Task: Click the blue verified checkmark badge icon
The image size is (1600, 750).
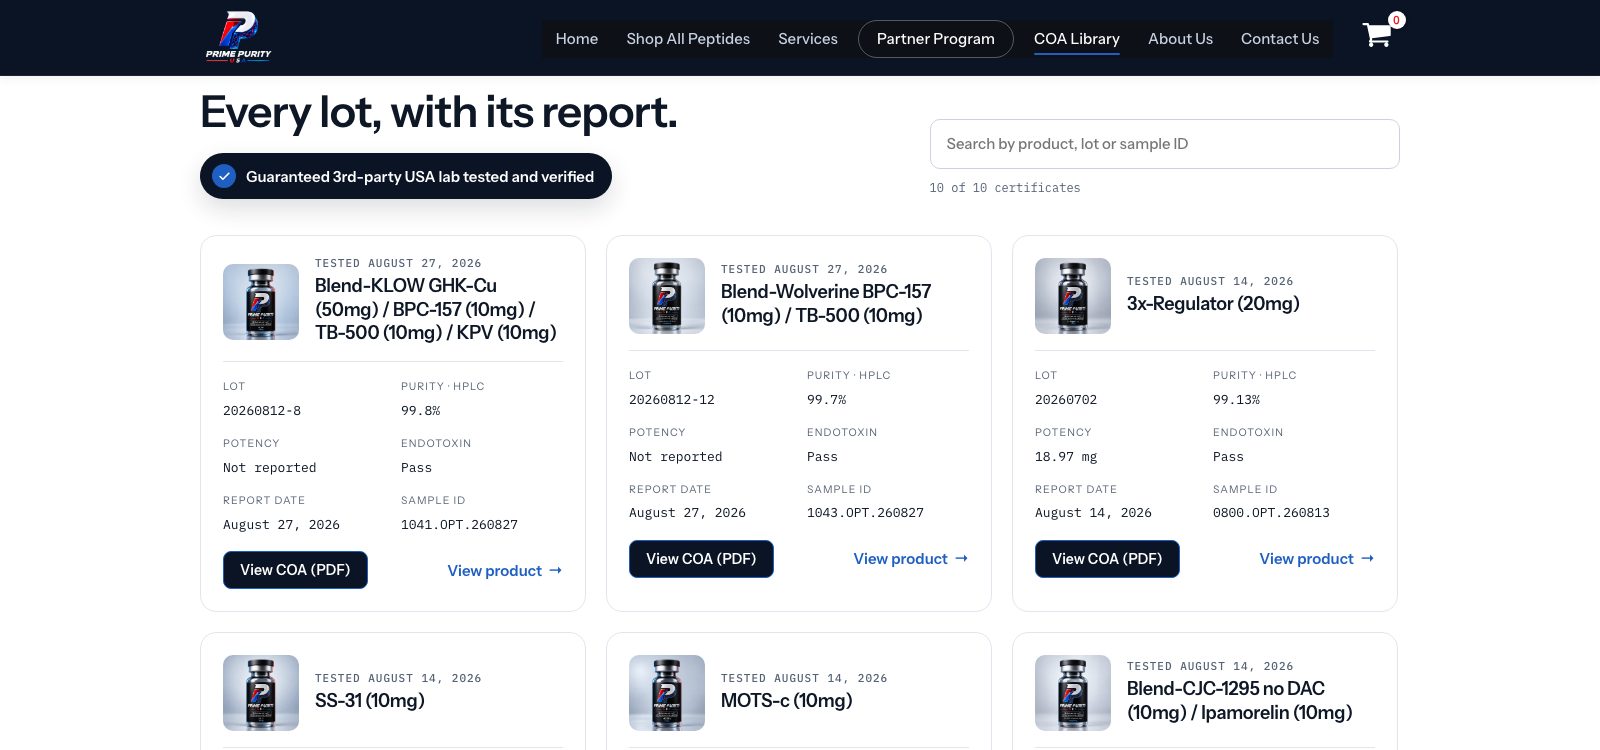Action: 225,176
